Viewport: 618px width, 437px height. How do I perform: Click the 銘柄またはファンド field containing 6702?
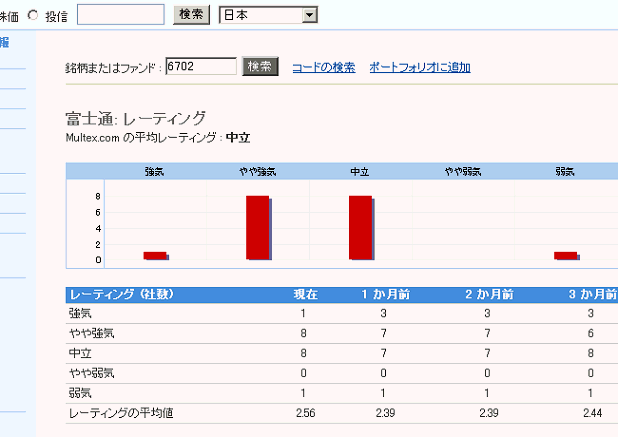tap(201, 66)
